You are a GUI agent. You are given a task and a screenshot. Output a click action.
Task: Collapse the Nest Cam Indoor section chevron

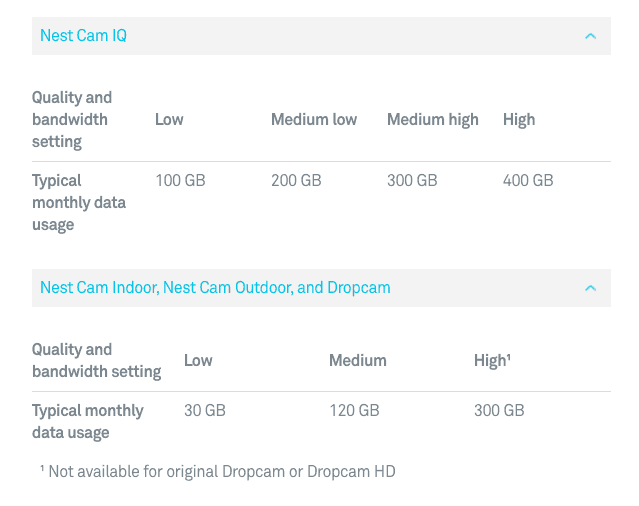(x=590, y=288)
